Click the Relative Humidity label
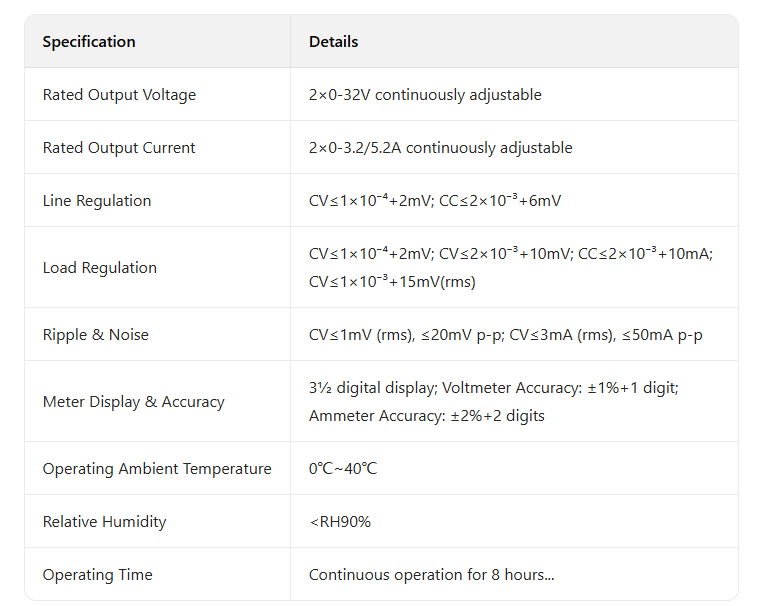The image size is (760, 606). coord(104,522)
